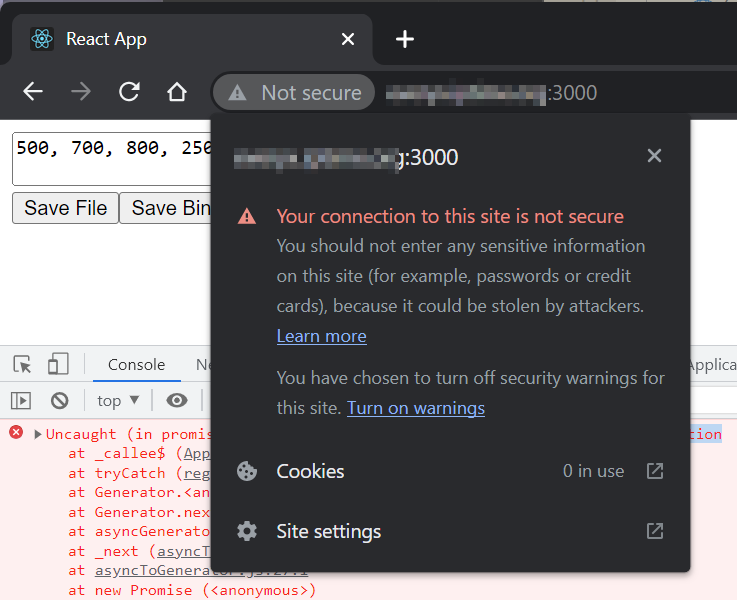737x600 pixels.
Task: Click the Turn on warnings link
Action: [x=416, y=408]
